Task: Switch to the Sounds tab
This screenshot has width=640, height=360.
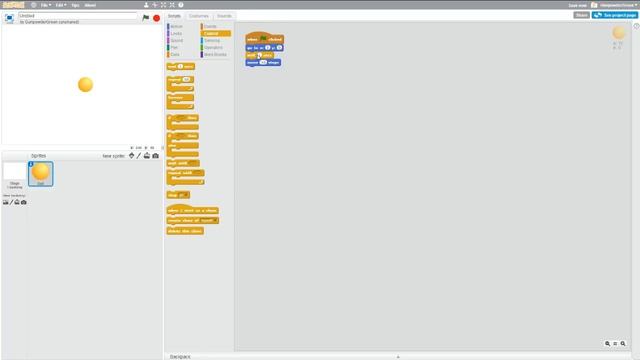Action: (x=224, y=16)
